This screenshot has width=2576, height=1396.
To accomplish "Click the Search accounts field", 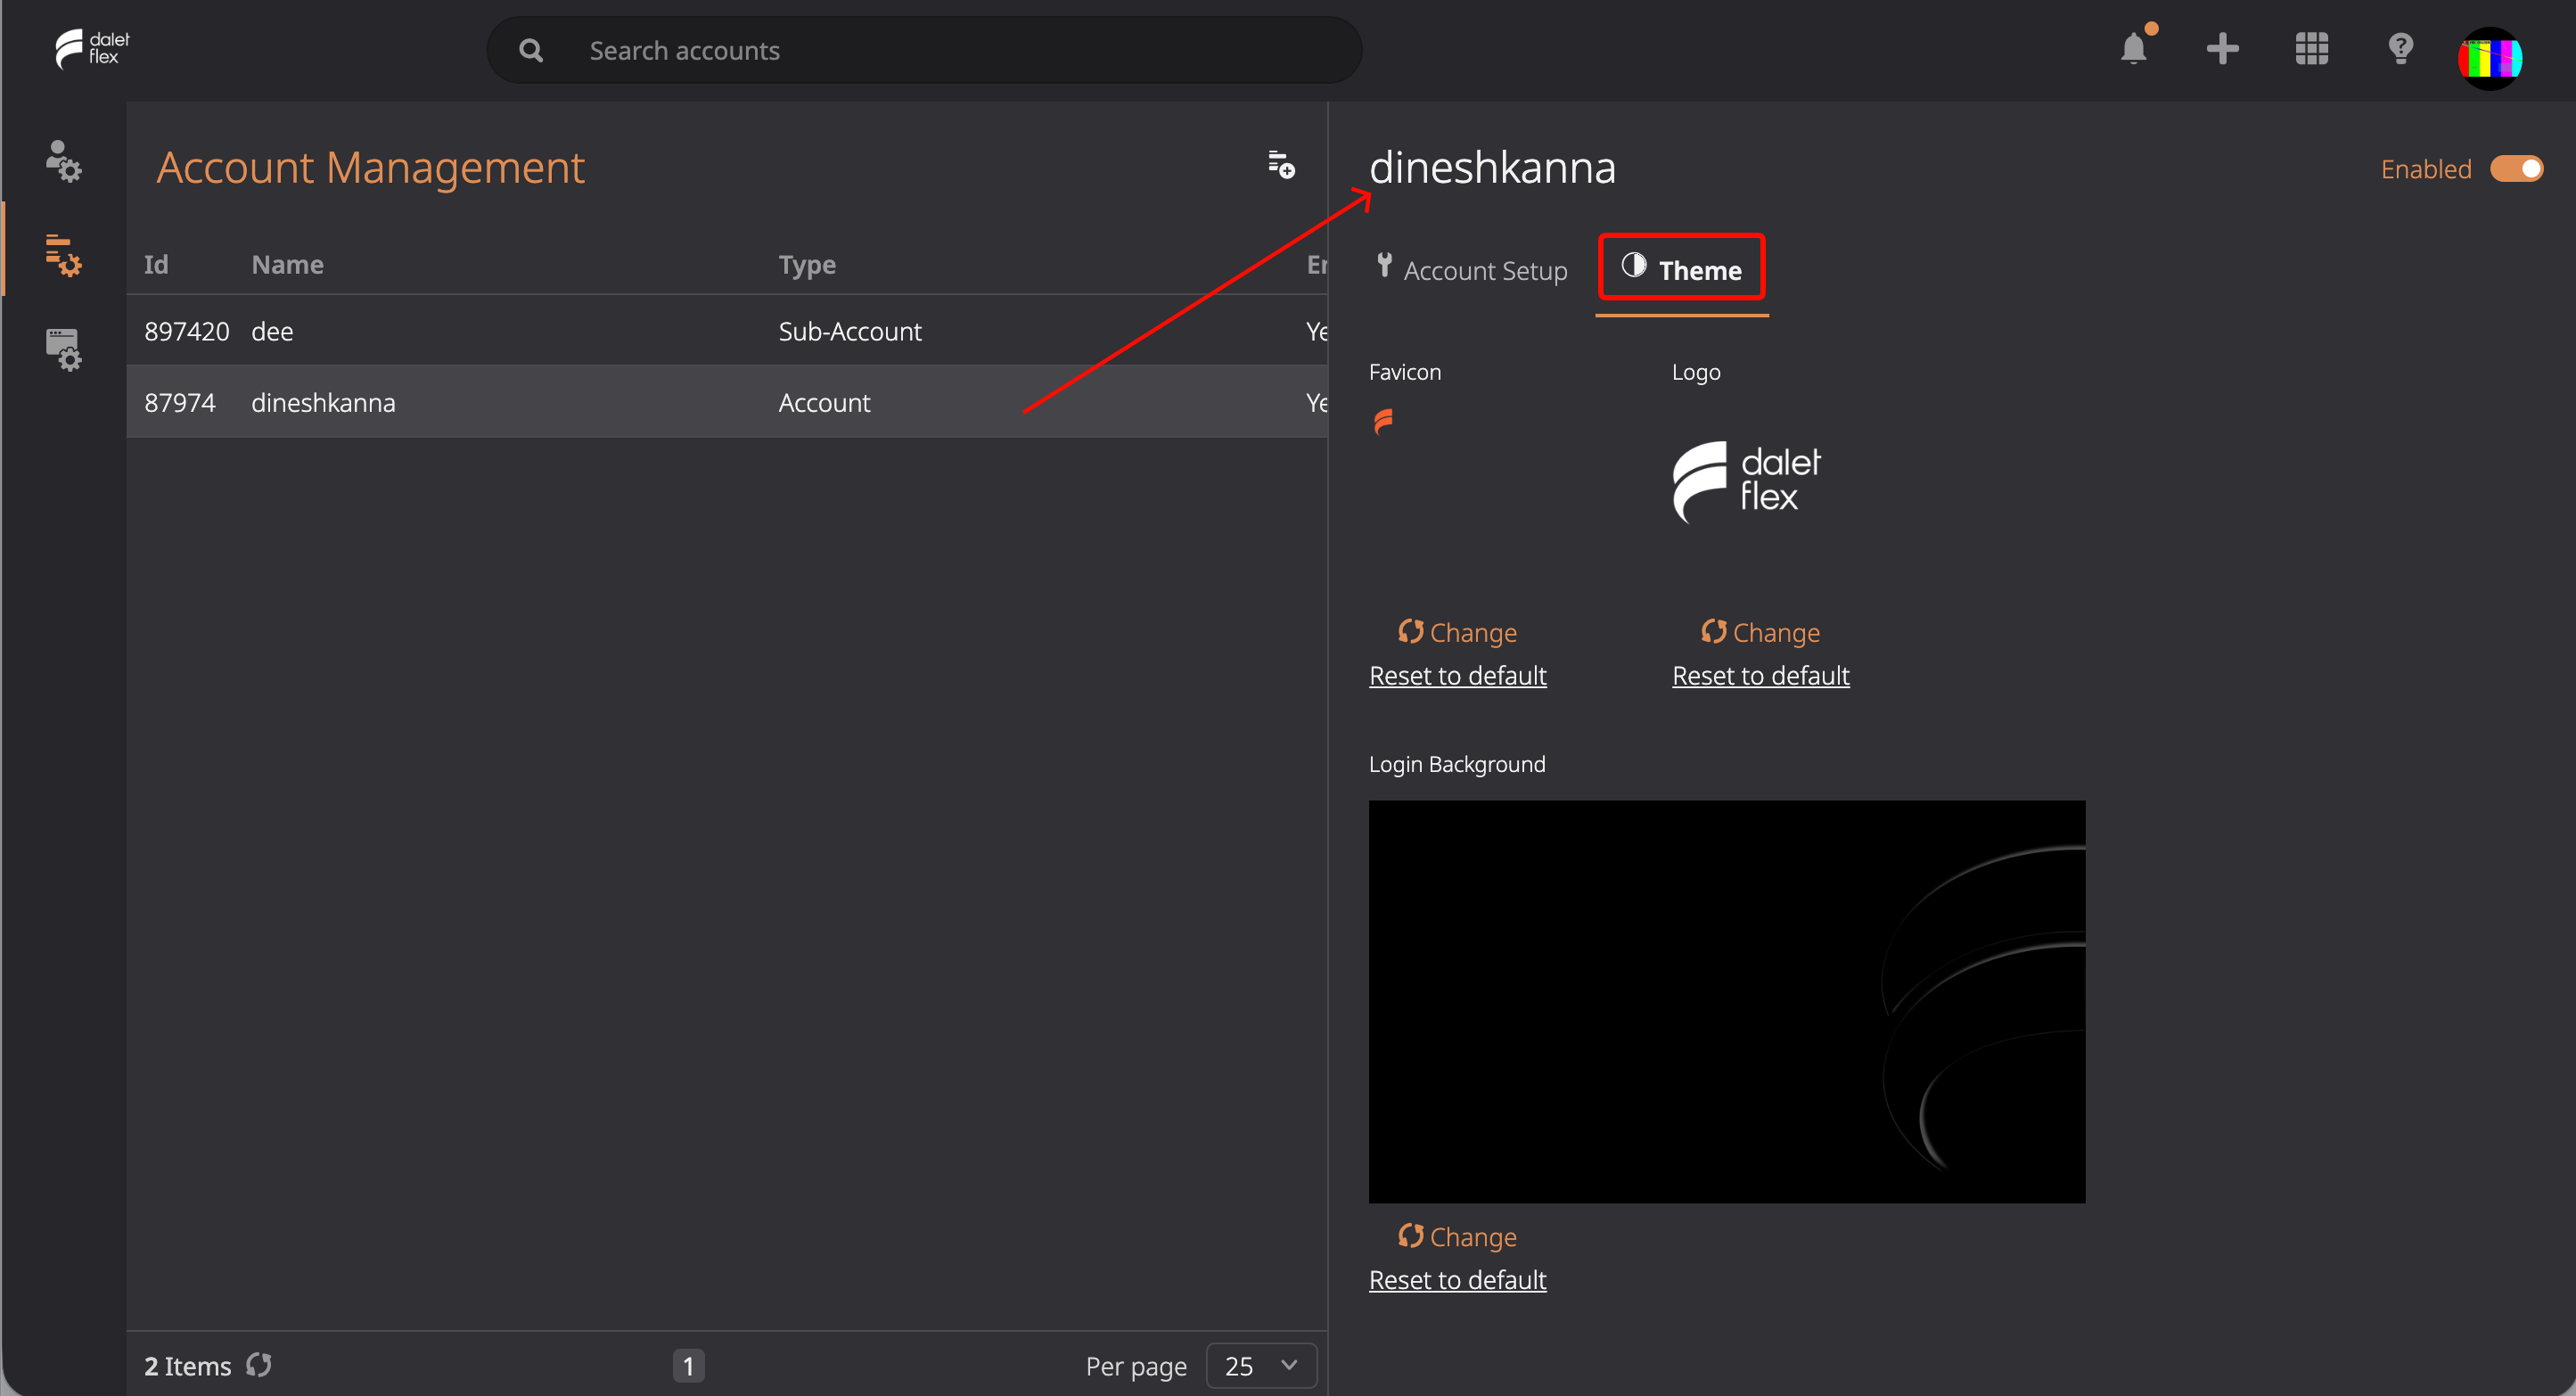I will tap(924, 50).
